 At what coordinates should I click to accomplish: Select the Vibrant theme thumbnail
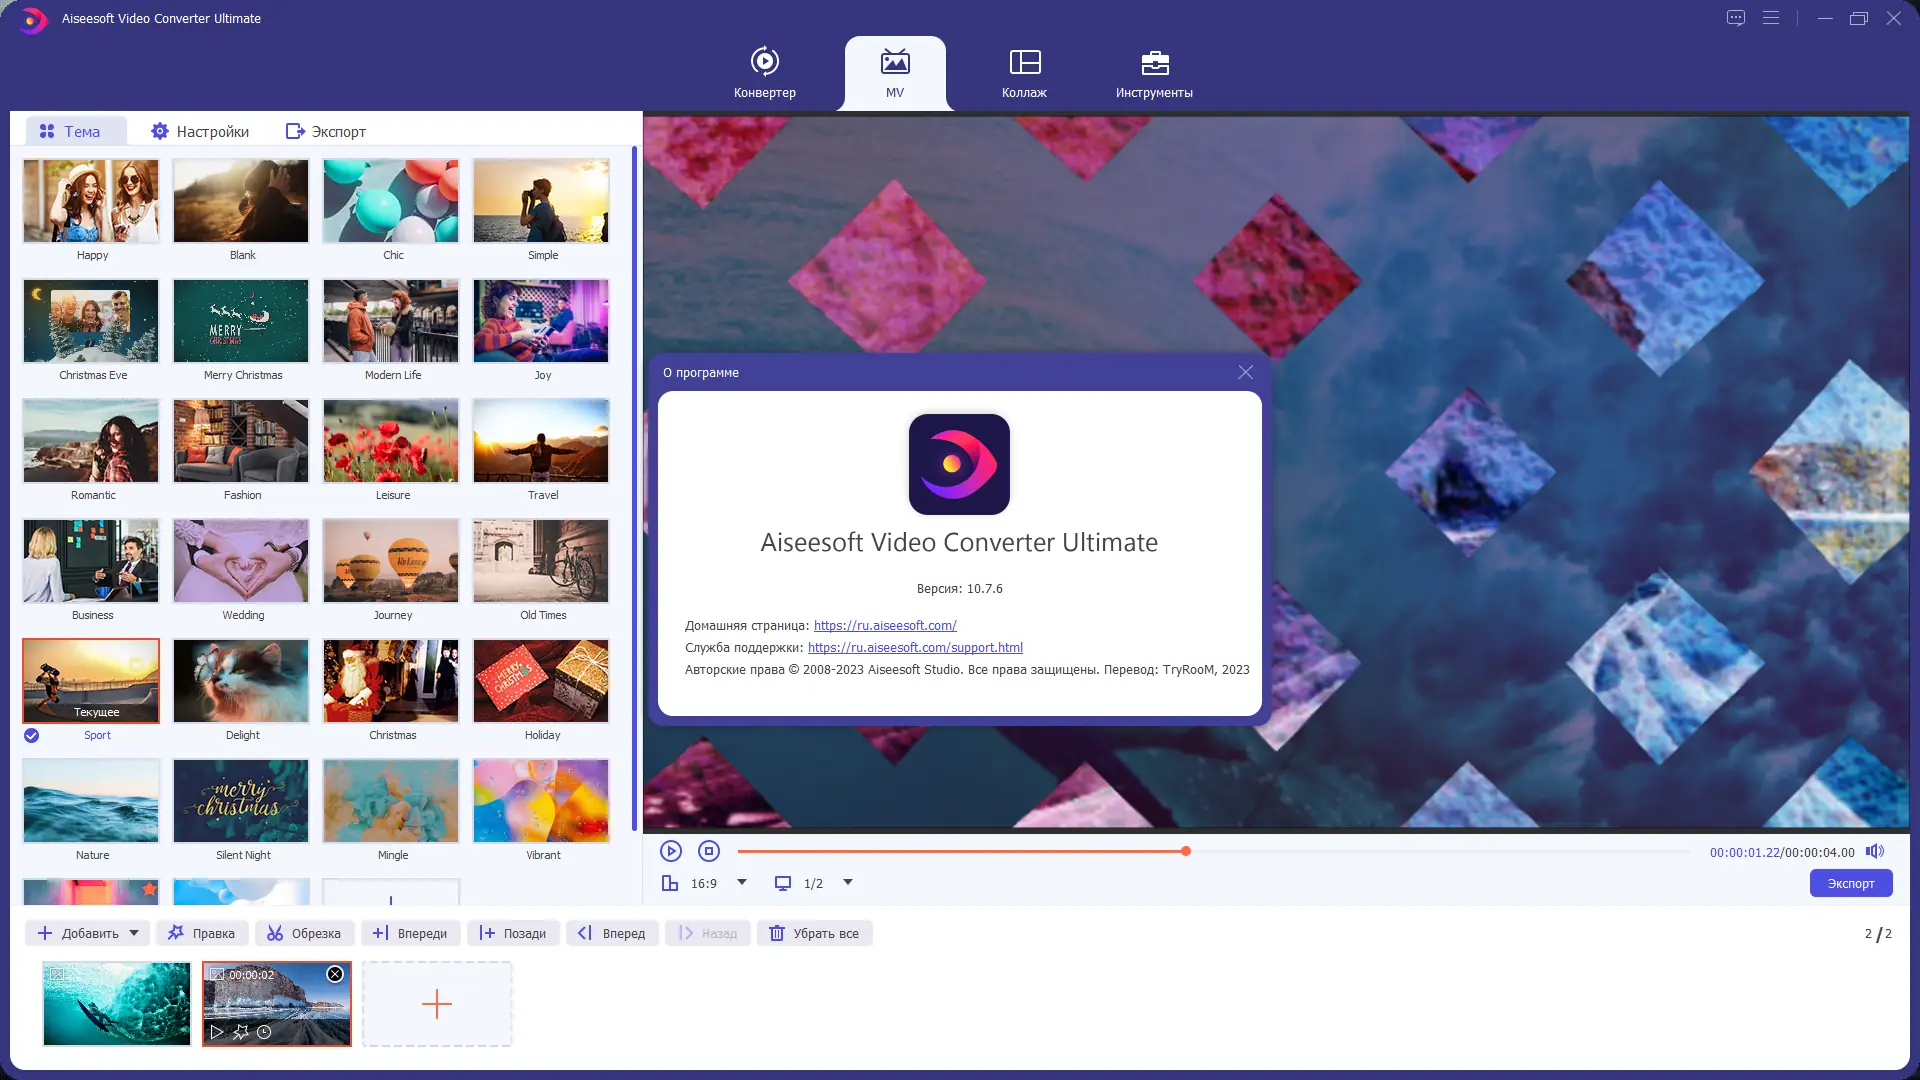[x=541, y=800]
